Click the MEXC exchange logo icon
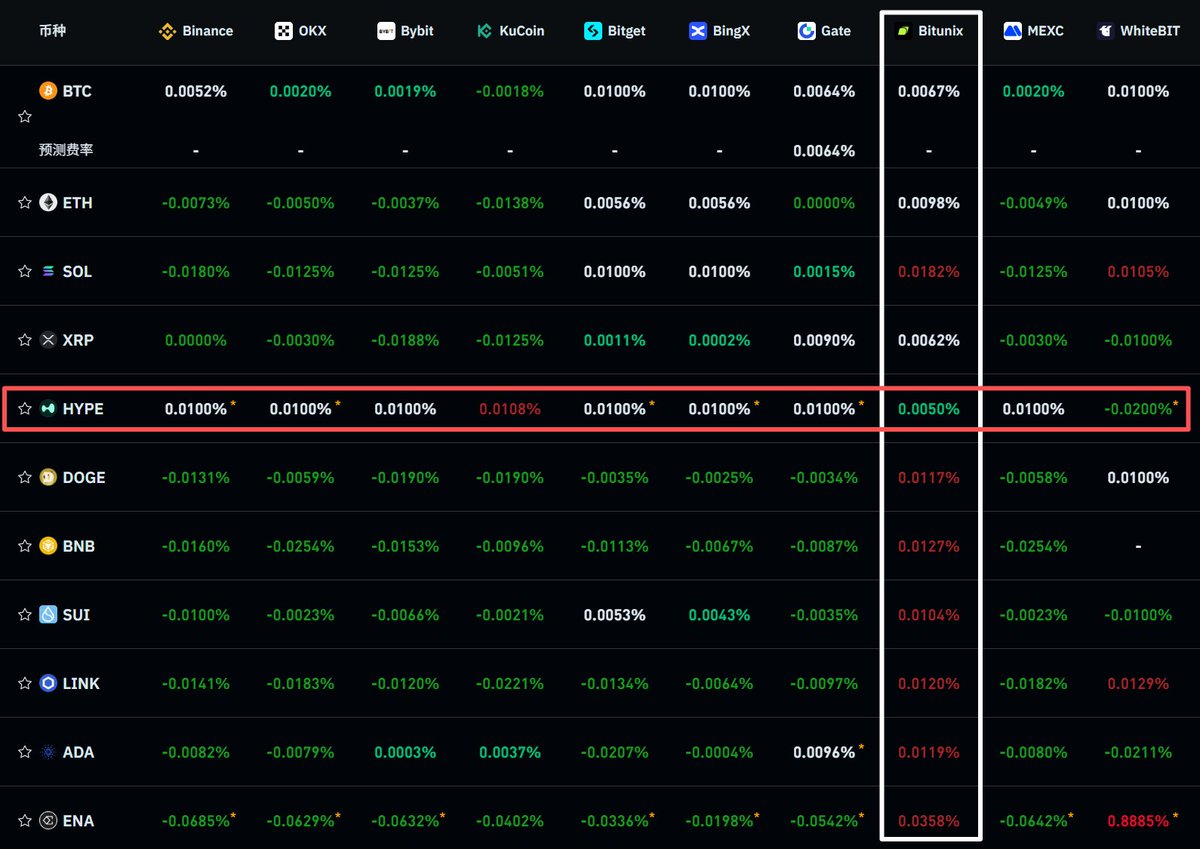The image size is (1200, 849). [1012, 31]
